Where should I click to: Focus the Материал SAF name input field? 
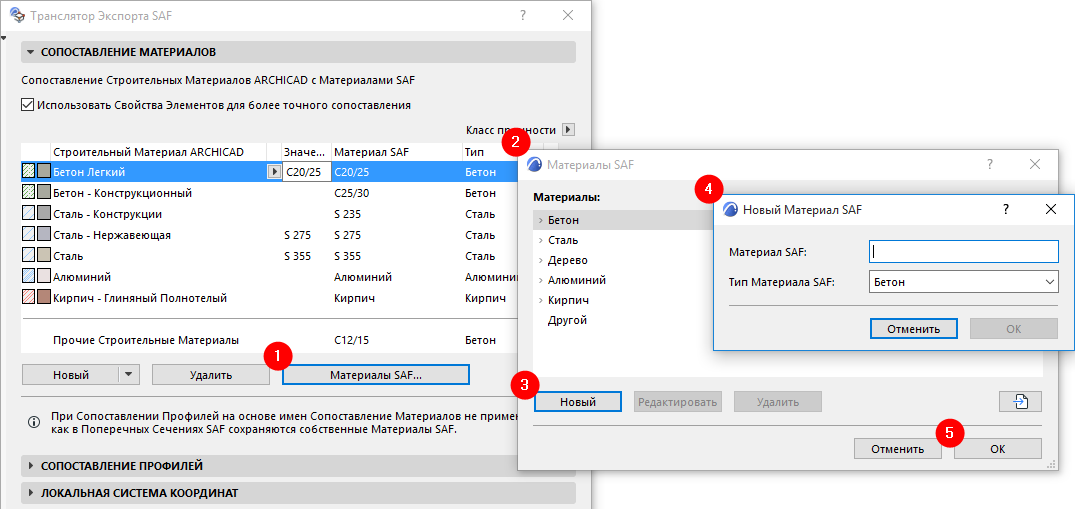pos(964,252)
